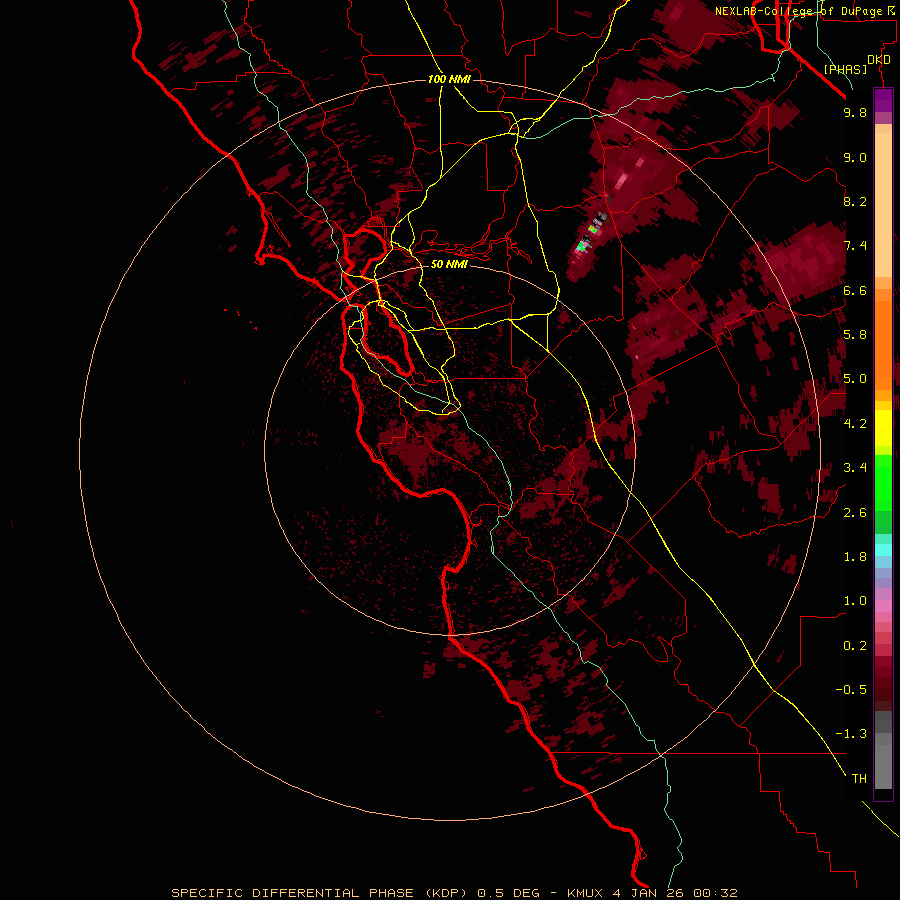
Task: Click the "[PHAS]" unit label
Action: [x=845, y=69]
